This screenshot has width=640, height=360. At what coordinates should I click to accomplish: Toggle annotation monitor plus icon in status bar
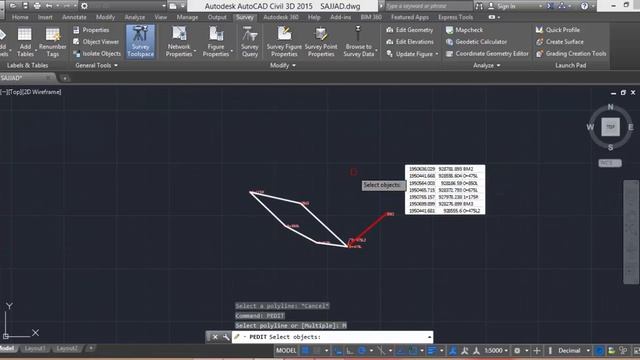537,351
